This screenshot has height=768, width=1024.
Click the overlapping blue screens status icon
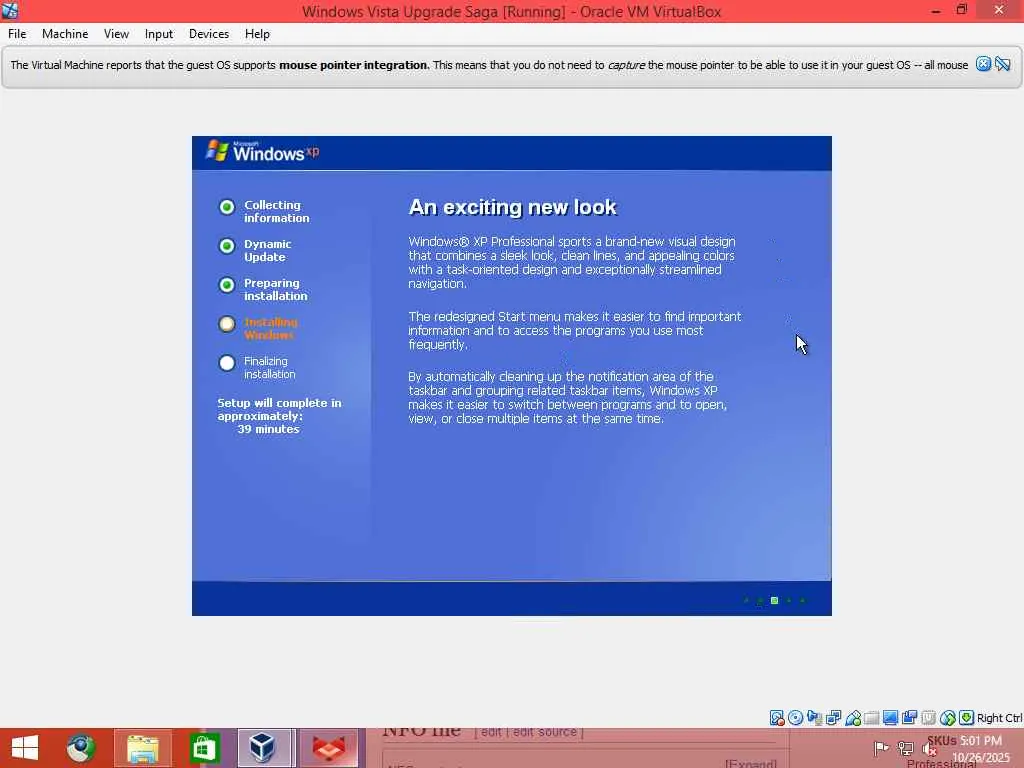click(909, 718)
